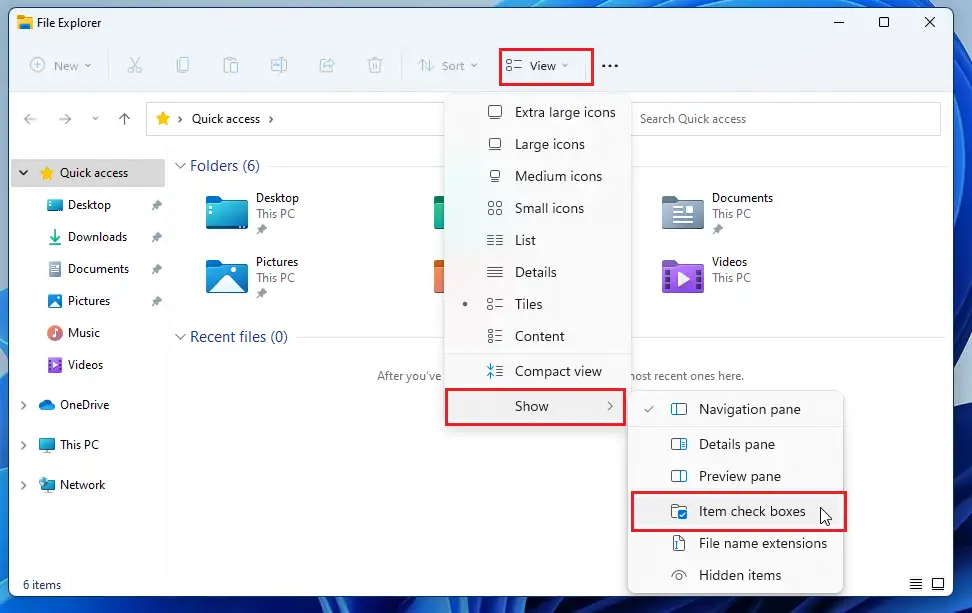
Task: Toggle Hidden items visibility
Action: pos(735,575)
